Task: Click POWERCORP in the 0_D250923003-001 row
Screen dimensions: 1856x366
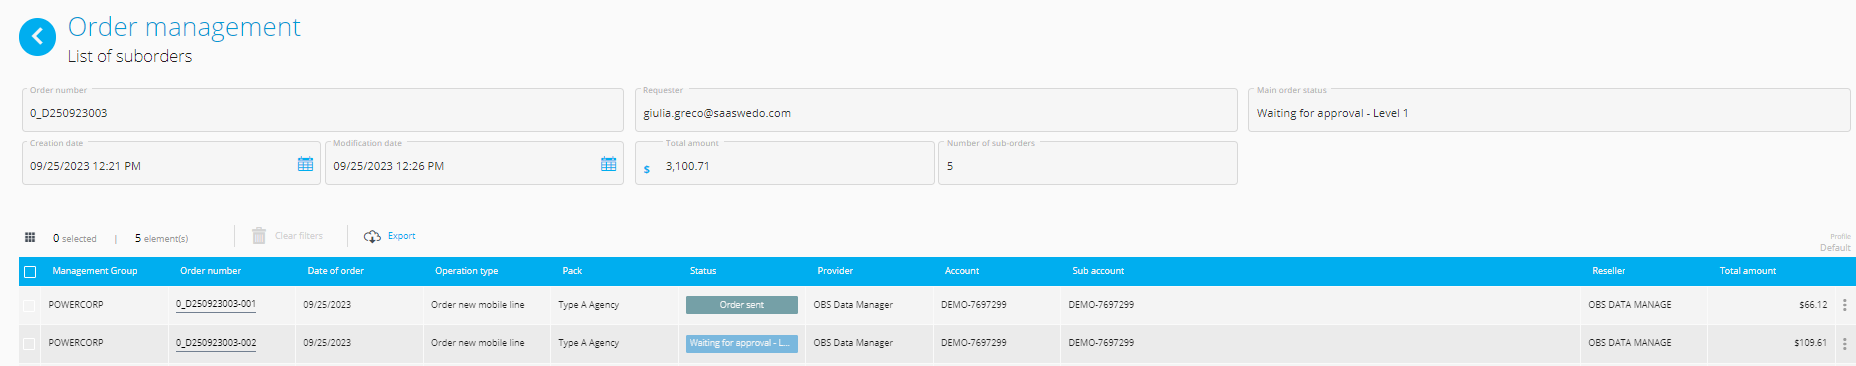Action: [76, 305]
